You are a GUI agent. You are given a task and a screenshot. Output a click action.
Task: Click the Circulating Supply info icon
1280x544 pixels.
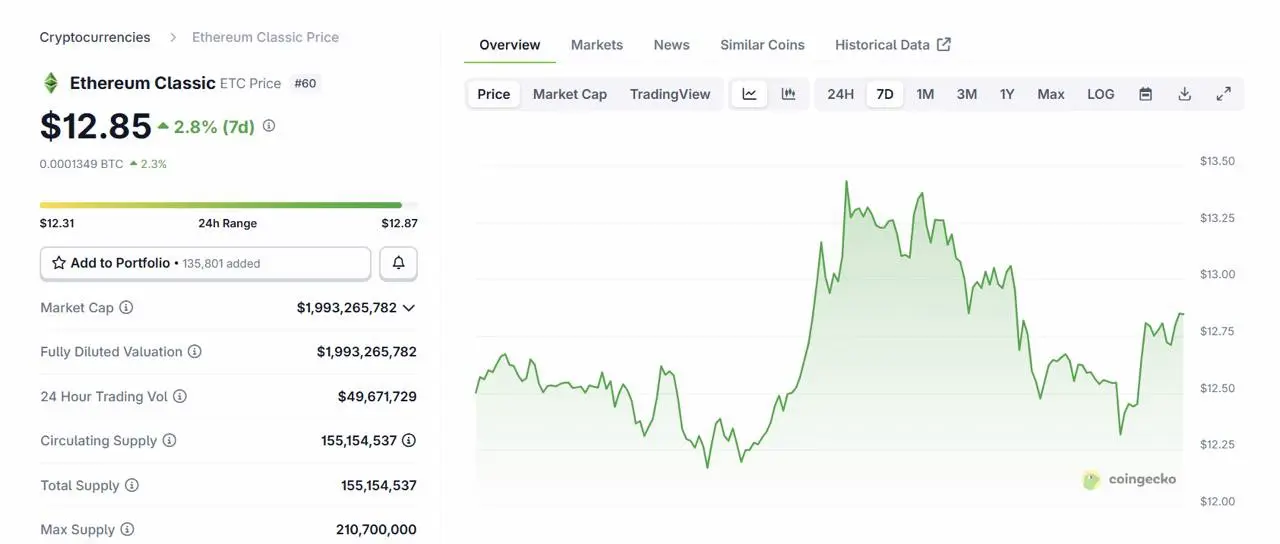(x=170, y=441)
